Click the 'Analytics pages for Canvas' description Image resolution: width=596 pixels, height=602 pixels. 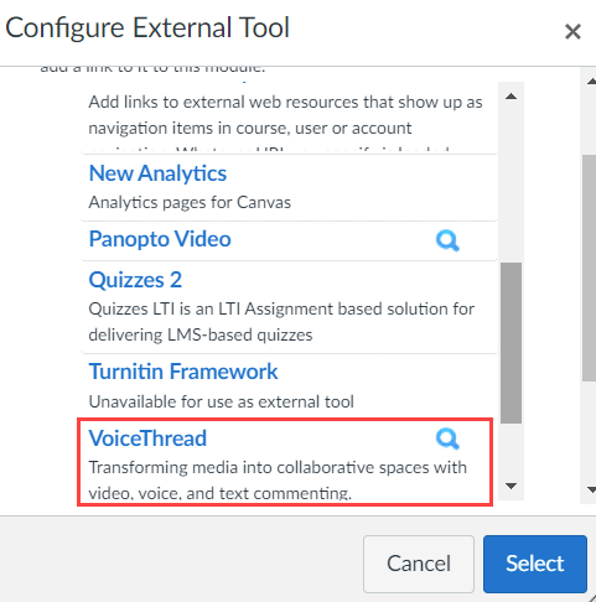(190, 202)
